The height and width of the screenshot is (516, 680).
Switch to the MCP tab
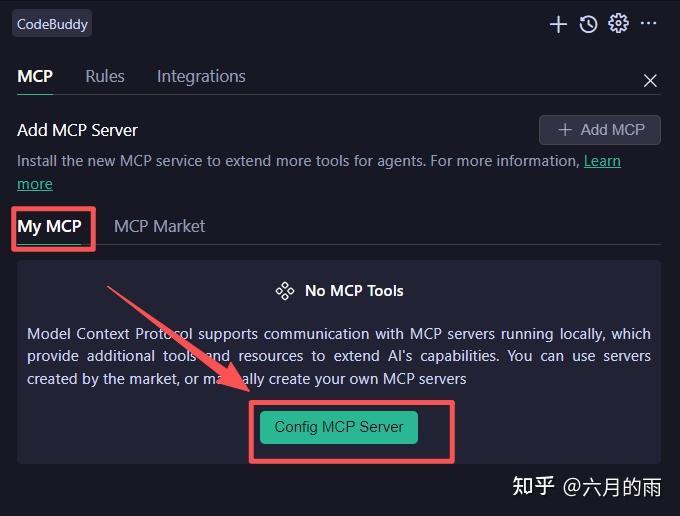pyautogui.click(x=35, y=77)
